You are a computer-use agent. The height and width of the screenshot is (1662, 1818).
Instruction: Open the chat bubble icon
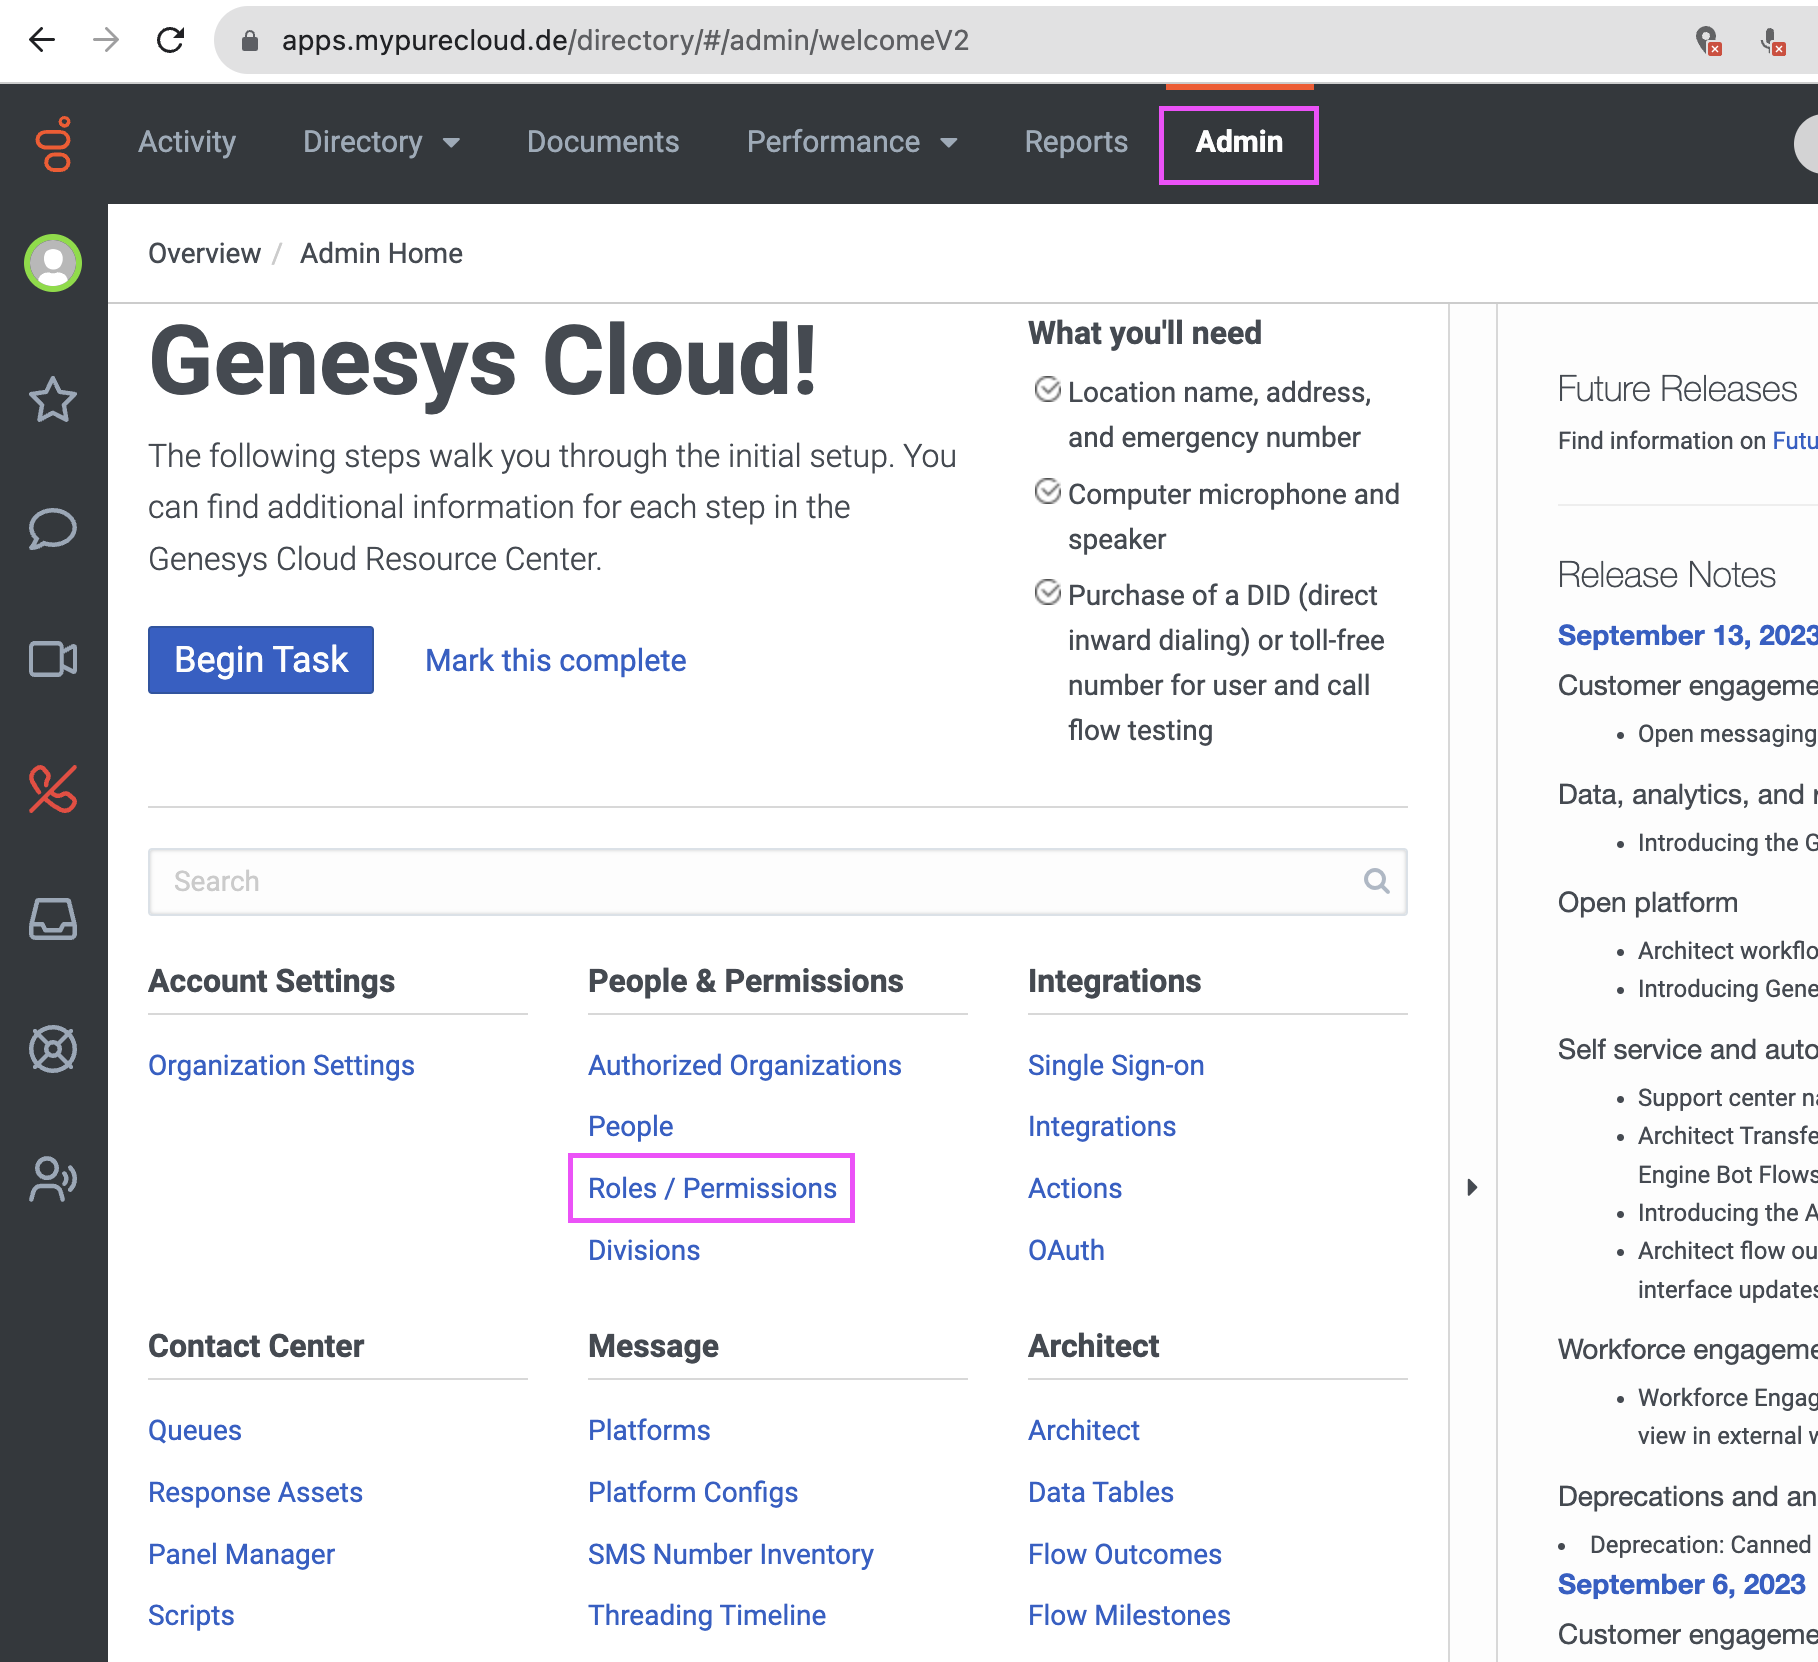[x=52, y=529]
